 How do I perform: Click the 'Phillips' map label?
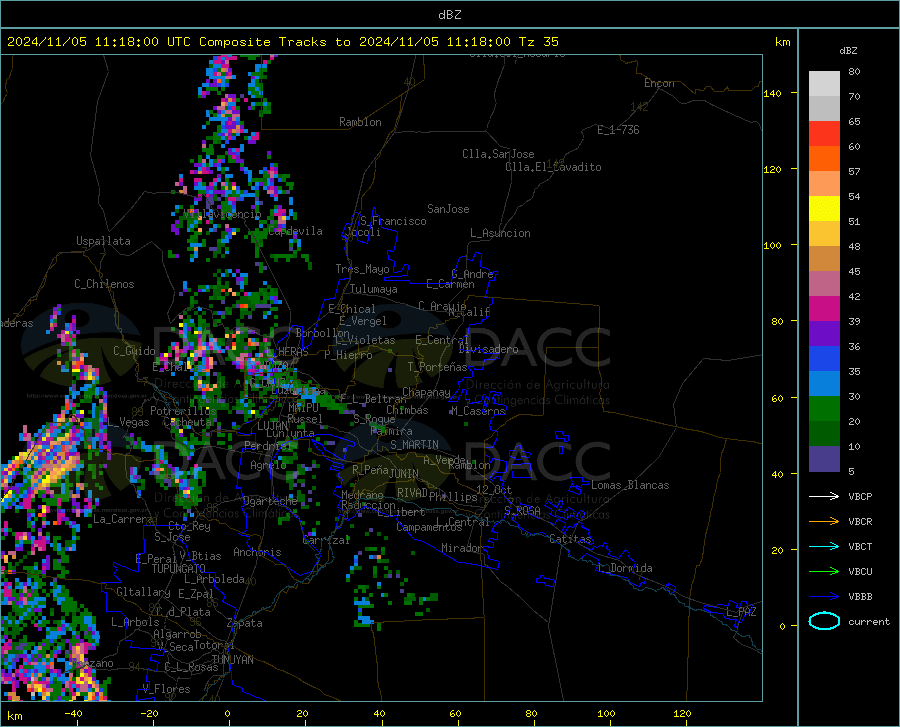click(x=453, y=497)
